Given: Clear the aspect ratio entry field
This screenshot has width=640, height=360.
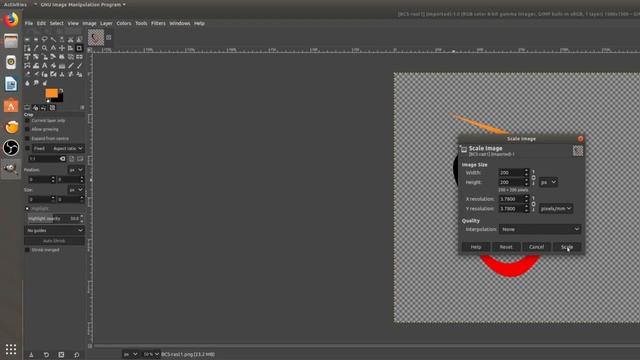Looking at the screenshot, I should click(62, 159).
